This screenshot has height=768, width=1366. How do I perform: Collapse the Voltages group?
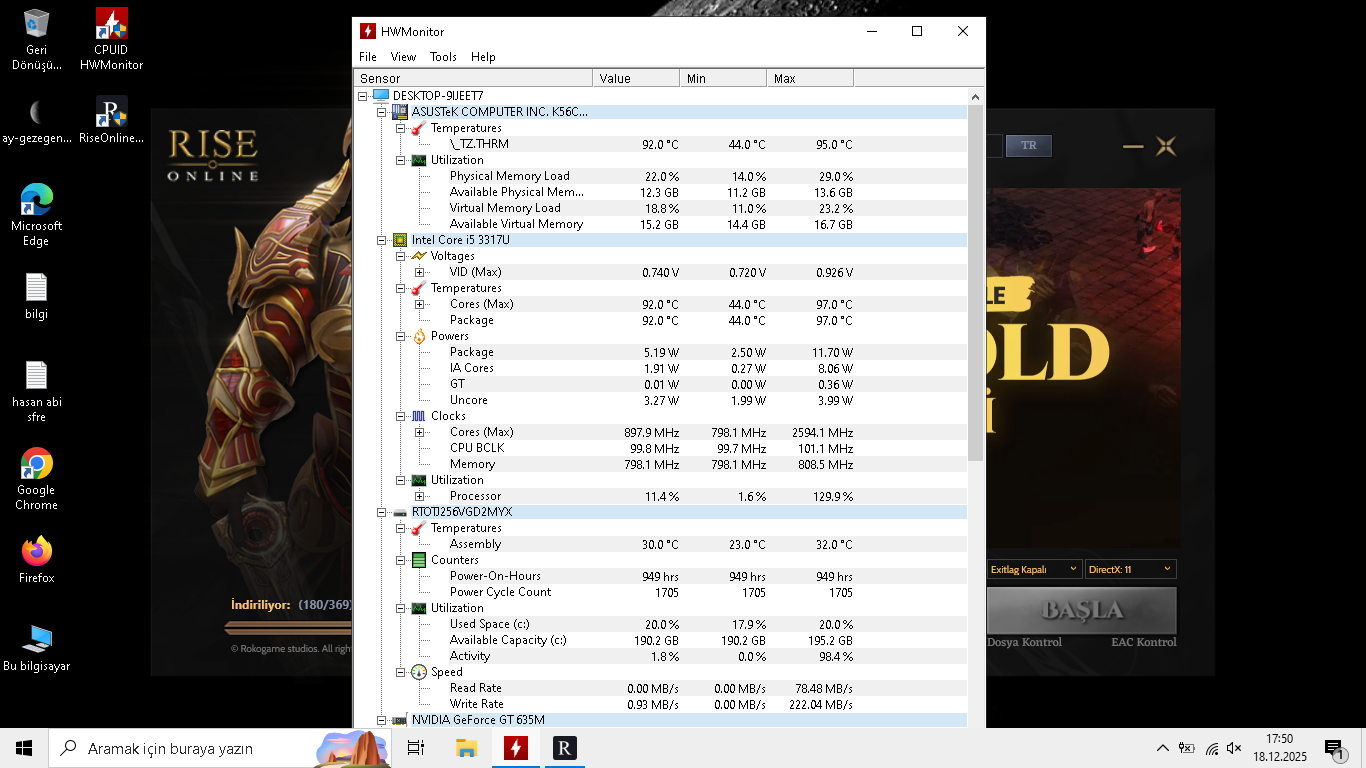tap(401, 256)
